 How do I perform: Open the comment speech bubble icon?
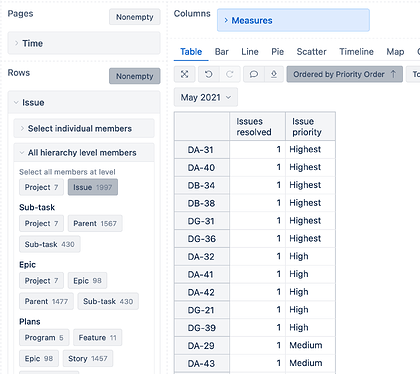tap(254, 74)
